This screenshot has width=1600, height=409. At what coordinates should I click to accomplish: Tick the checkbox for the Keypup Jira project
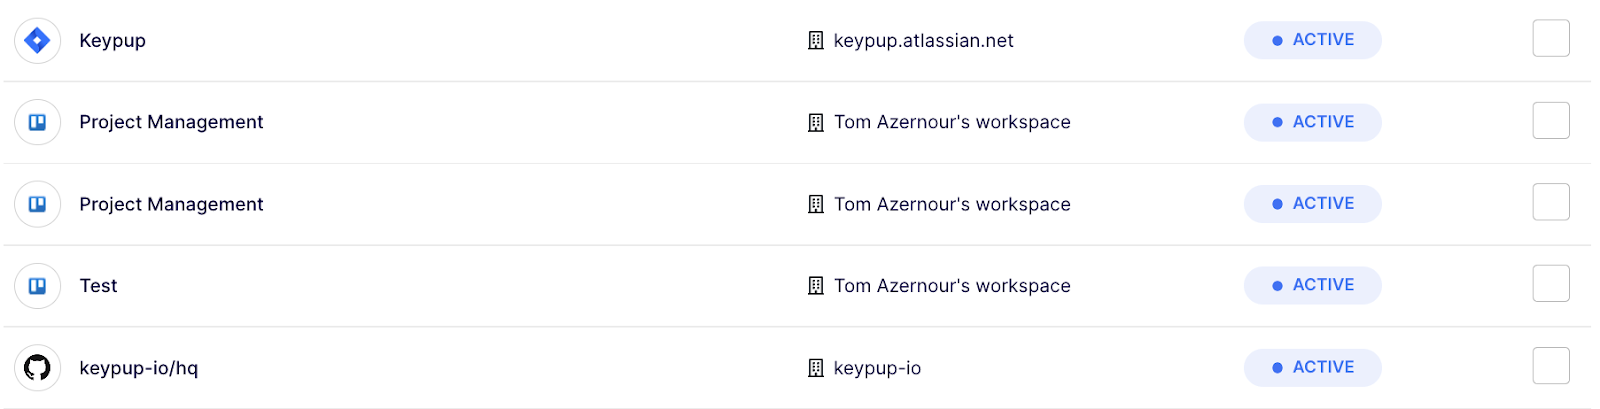1551,39
